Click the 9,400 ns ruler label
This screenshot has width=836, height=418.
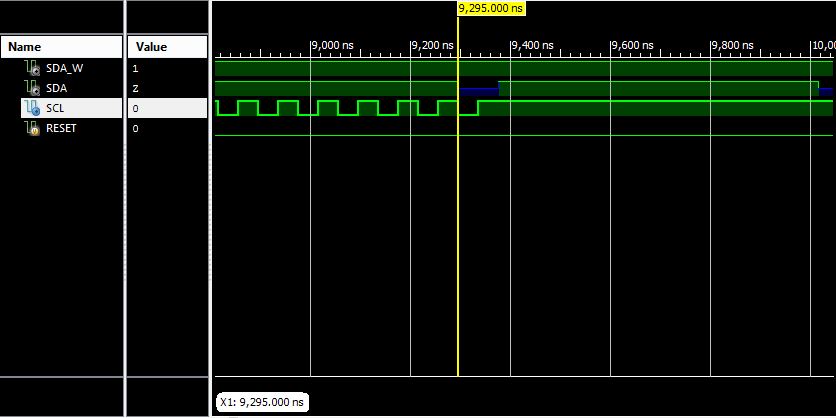pos(533,45)
